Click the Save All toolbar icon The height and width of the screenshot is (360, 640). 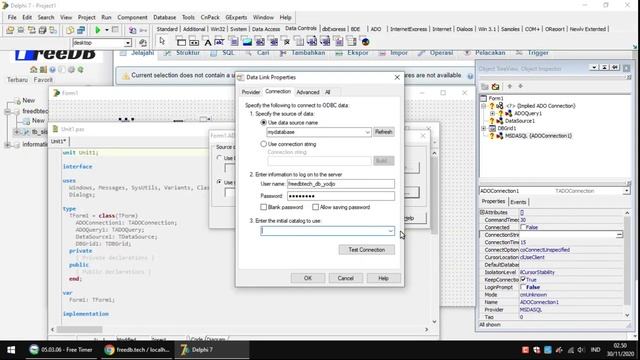[x=42, y=30]
